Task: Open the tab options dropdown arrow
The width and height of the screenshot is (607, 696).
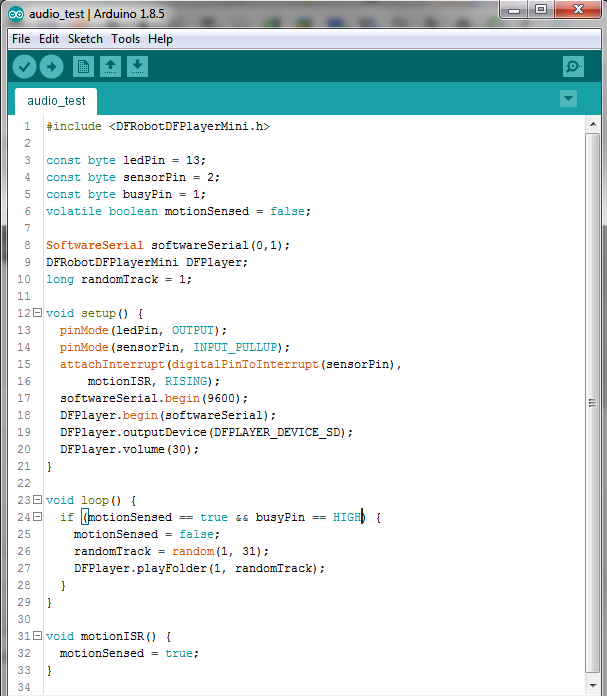Action: 568,99
